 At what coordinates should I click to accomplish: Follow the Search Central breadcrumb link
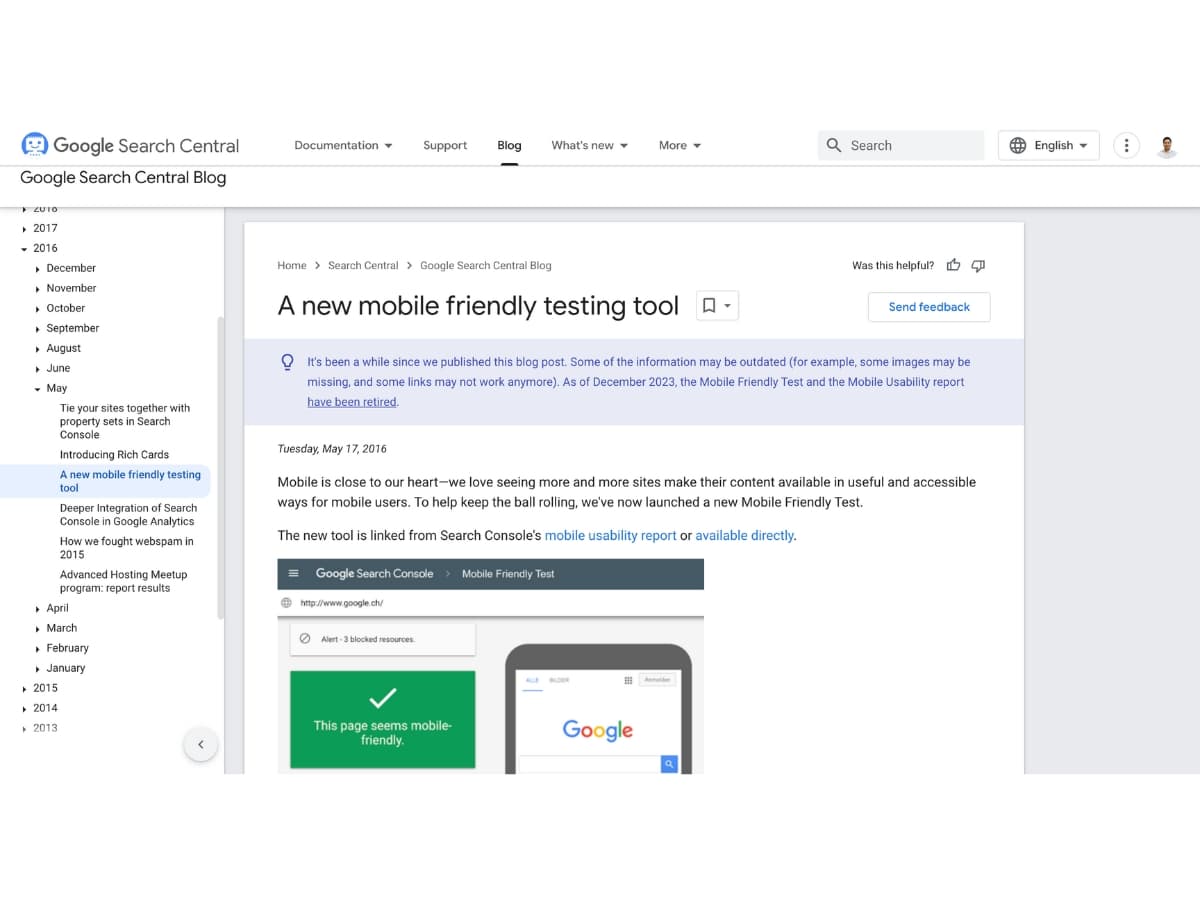pos(363,265)
